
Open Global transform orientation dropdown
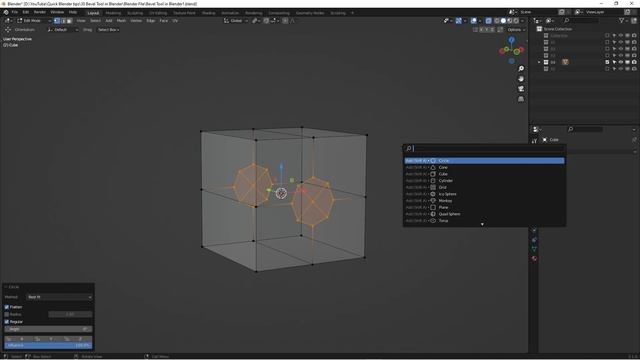click(x=236, y=20)
